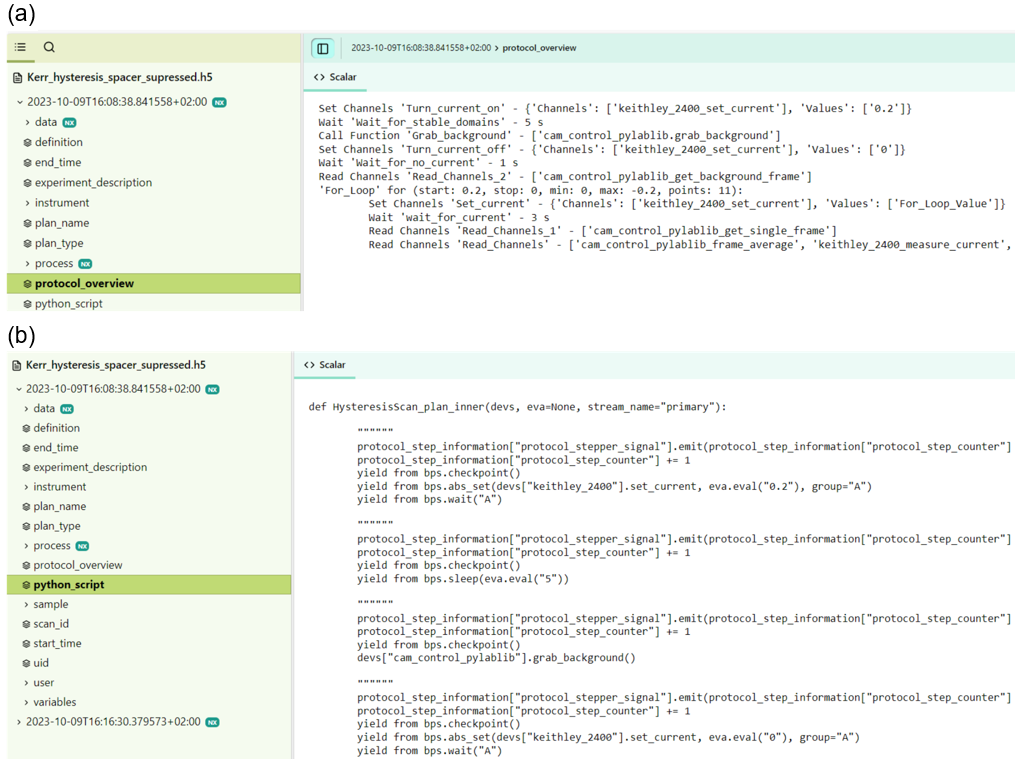Click the dataset icon beside start_time

click(x=26, y=644)
